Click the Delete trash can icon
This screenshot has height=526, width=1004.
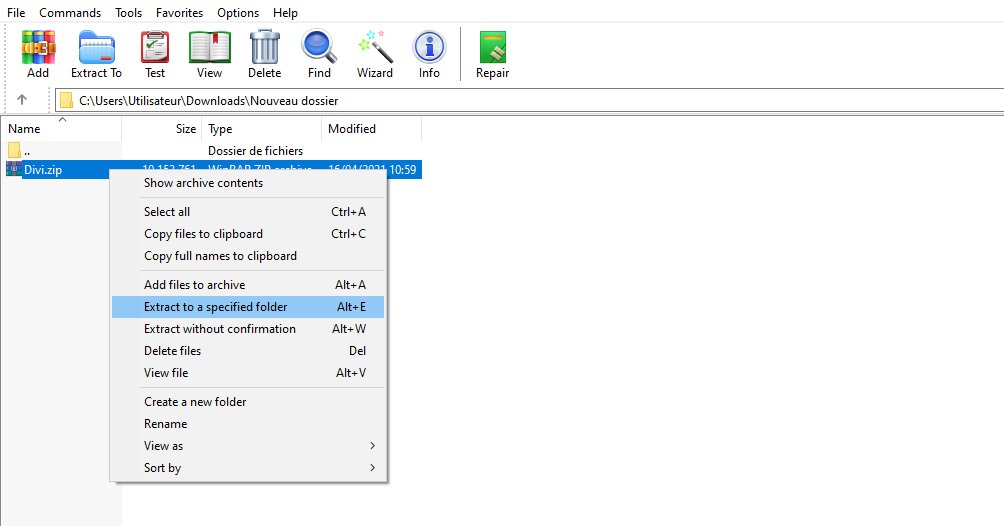[264, 54]
